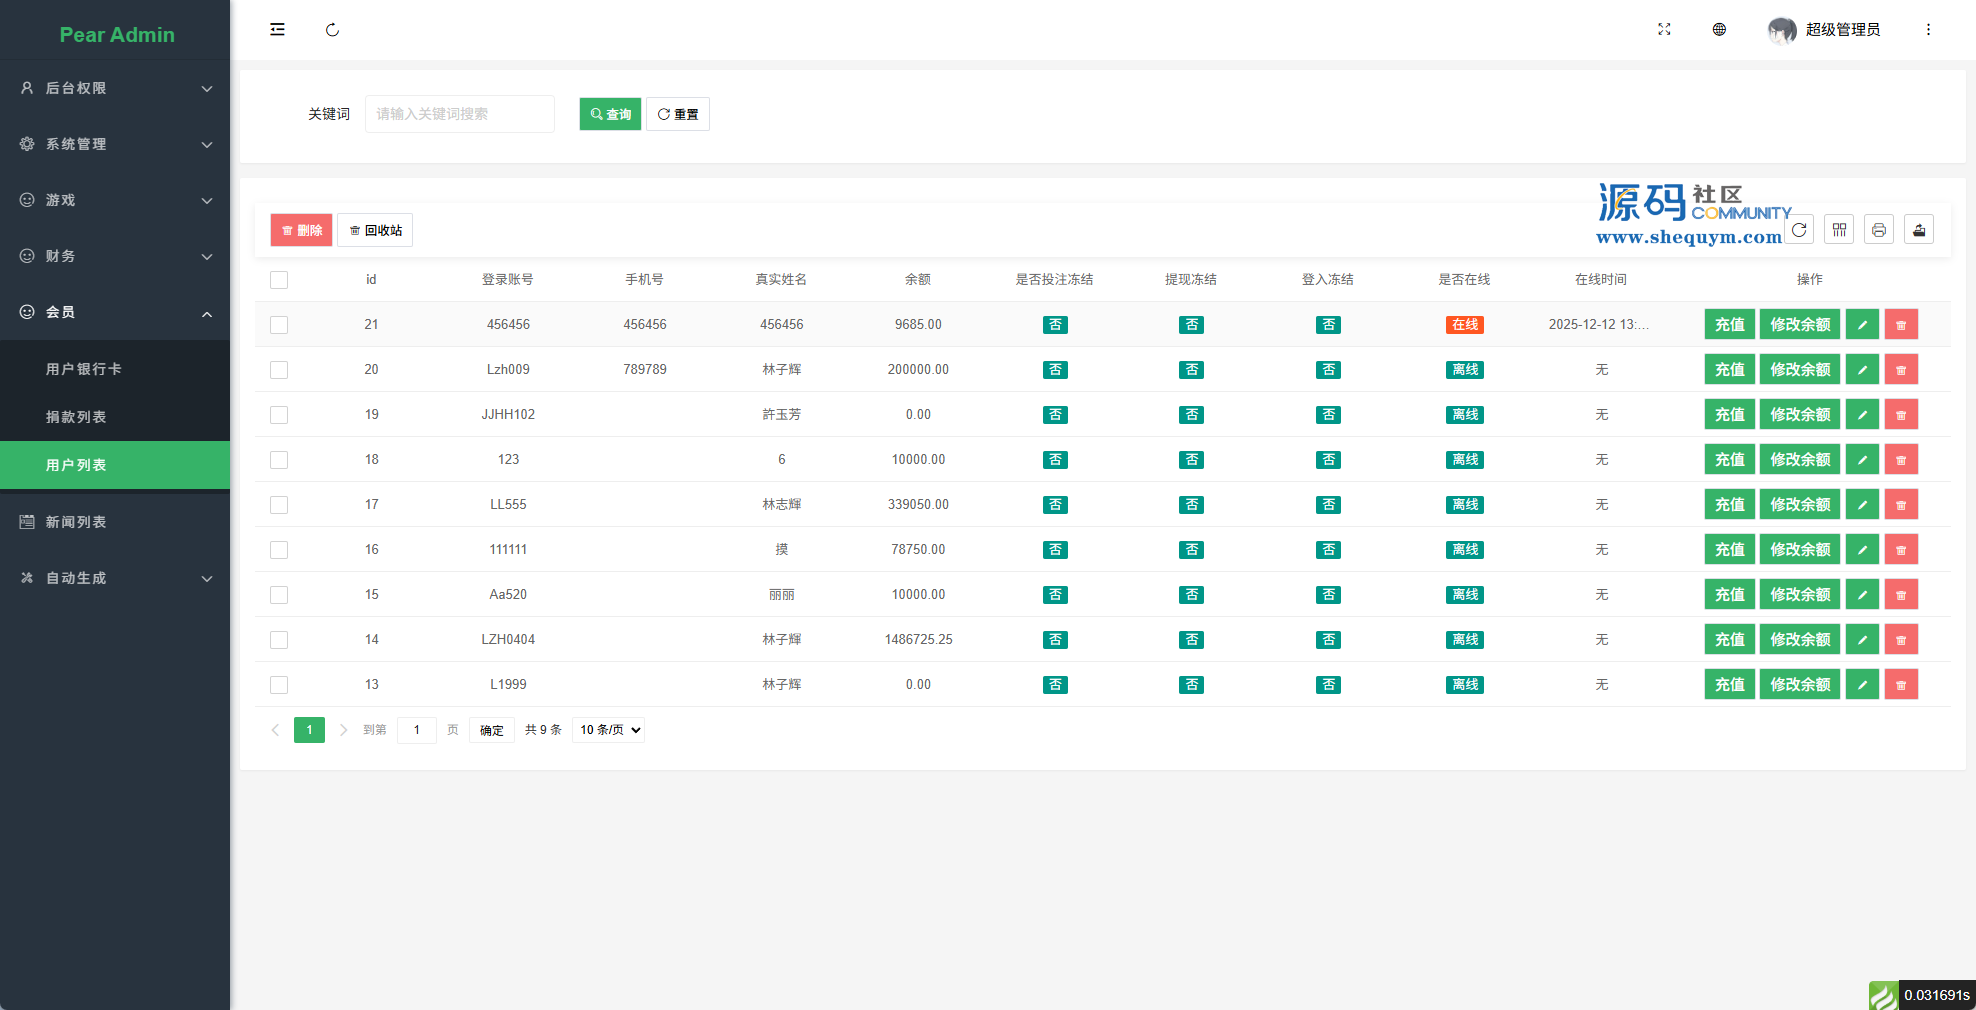Open the globe language icon
This screenshot has width=1976, height=1010.
point(1719,30)
